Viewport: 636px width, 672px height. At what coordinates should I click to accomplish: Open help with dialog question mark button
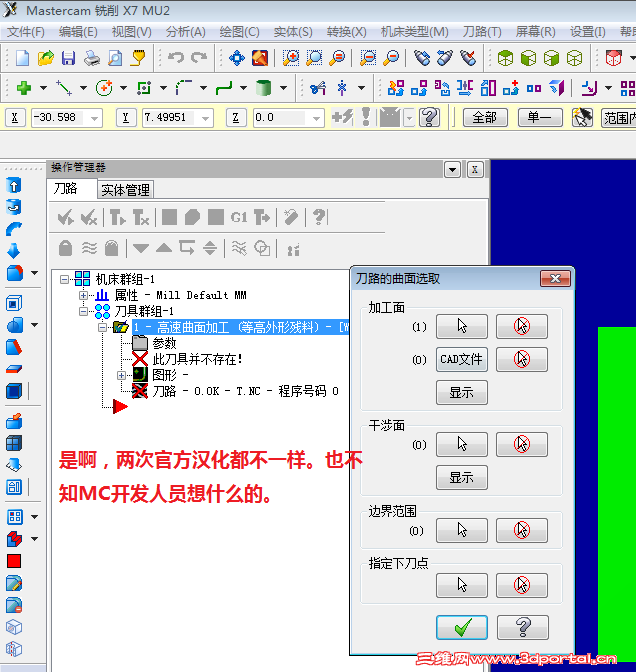pyautogui.click(x=522, y=628)
